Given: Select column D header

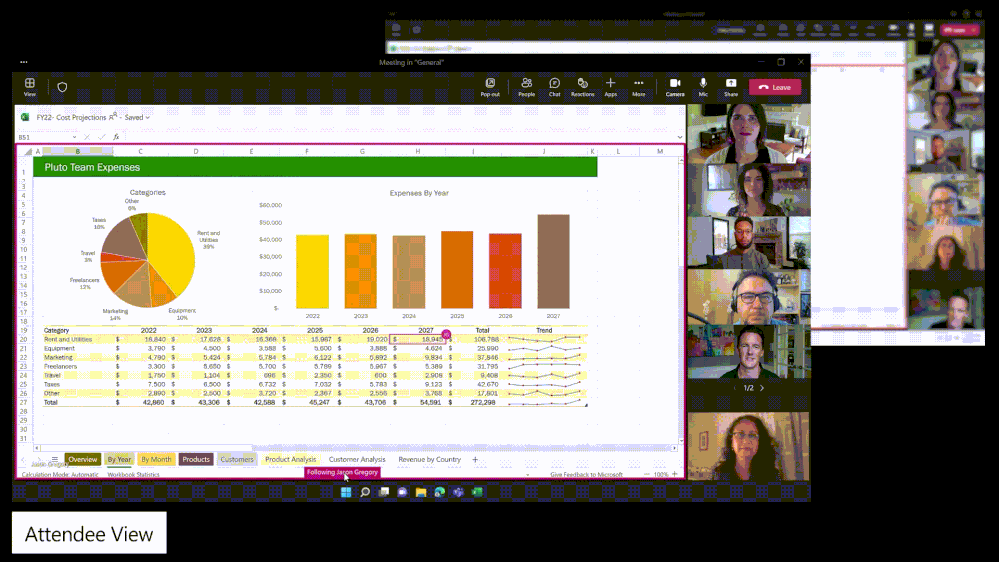Looking at the screenshot, I should [x=196, y=152].
